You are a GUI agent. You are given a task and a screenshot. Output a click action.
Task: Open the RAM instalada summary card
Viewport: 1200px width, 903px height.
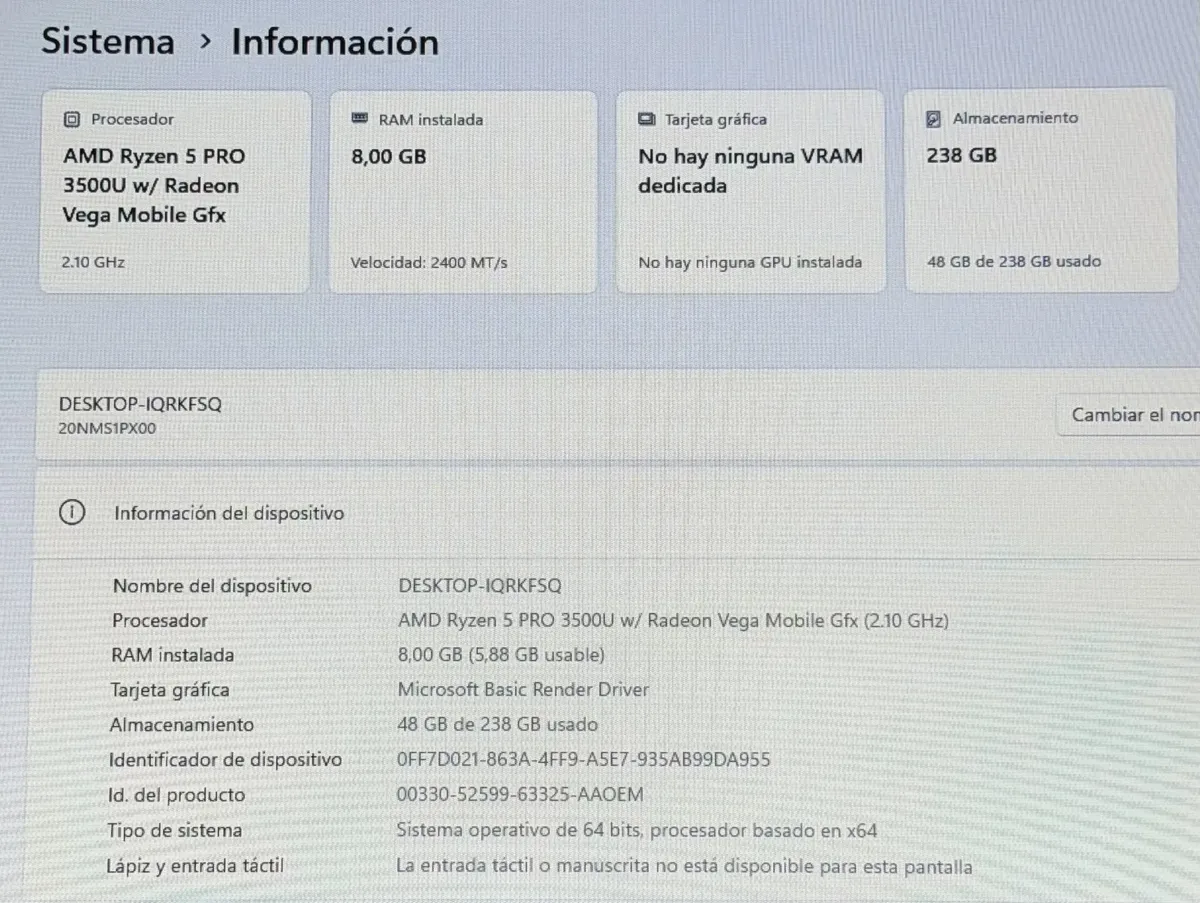(x=463, y=191)
